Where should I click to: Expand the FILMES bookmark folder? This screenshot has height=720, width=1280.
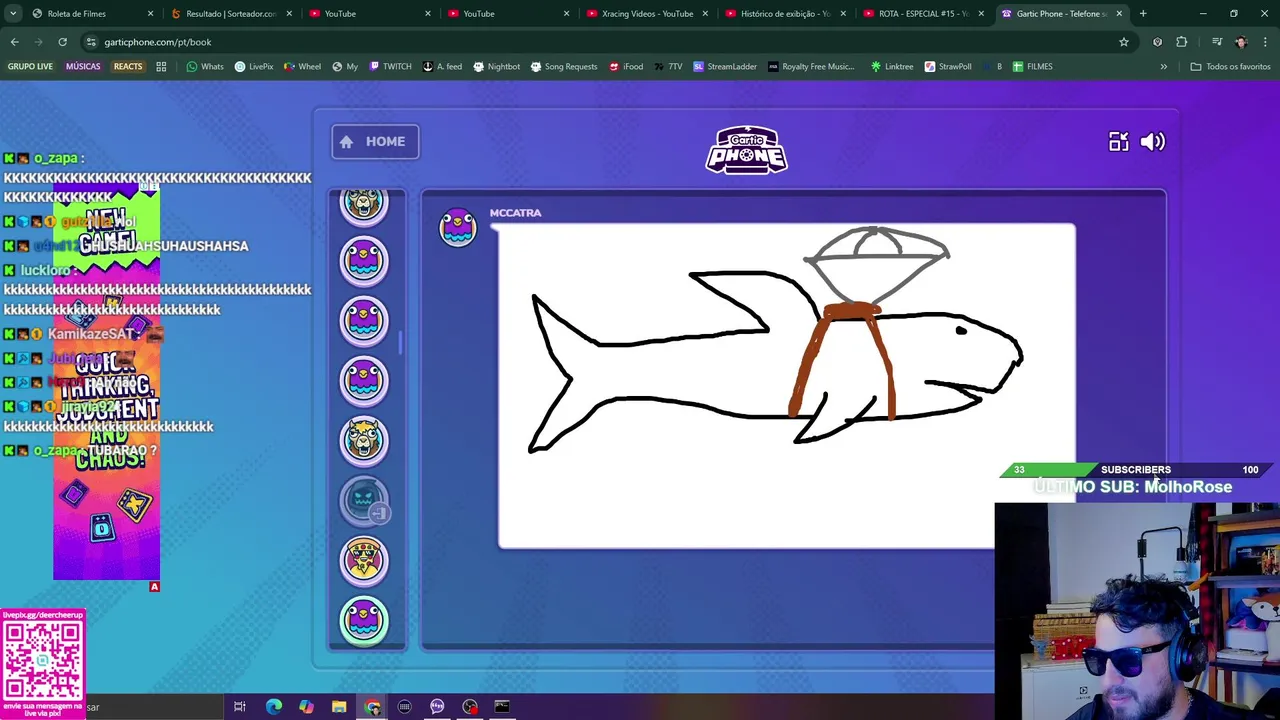pyautogui.click(x=1032, y=67)
